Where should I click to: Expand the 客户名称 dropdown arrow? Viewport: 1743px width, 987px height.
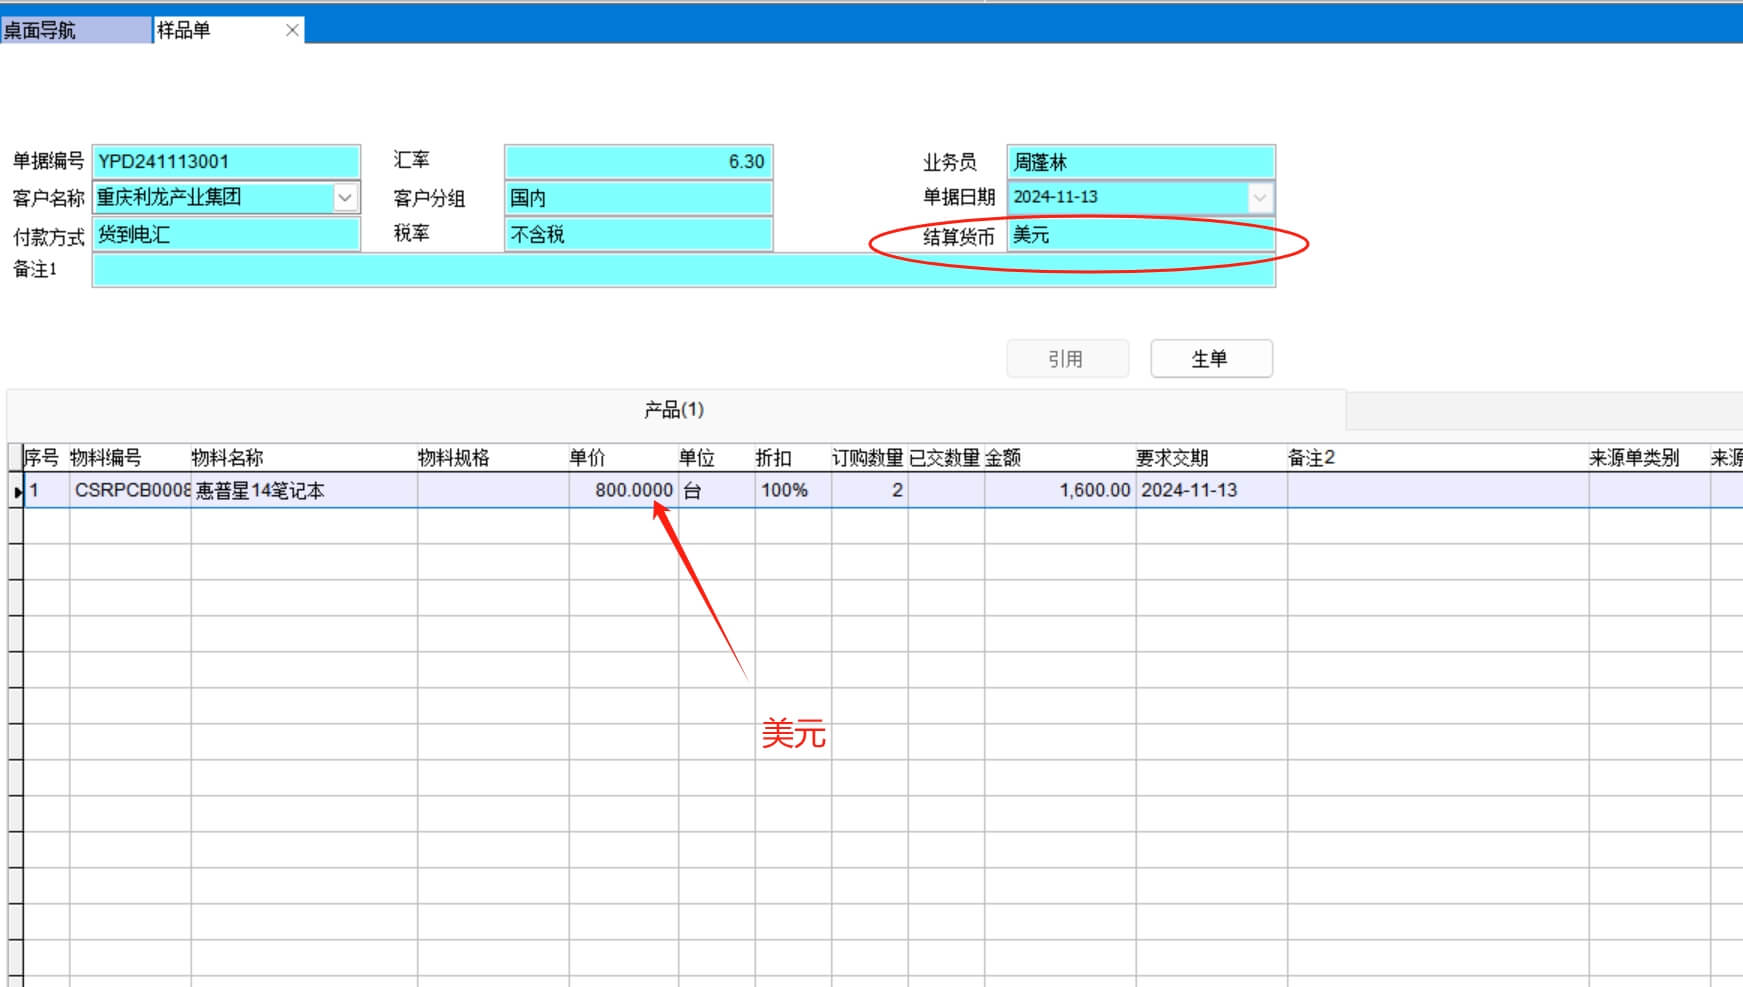coord(345,197)
